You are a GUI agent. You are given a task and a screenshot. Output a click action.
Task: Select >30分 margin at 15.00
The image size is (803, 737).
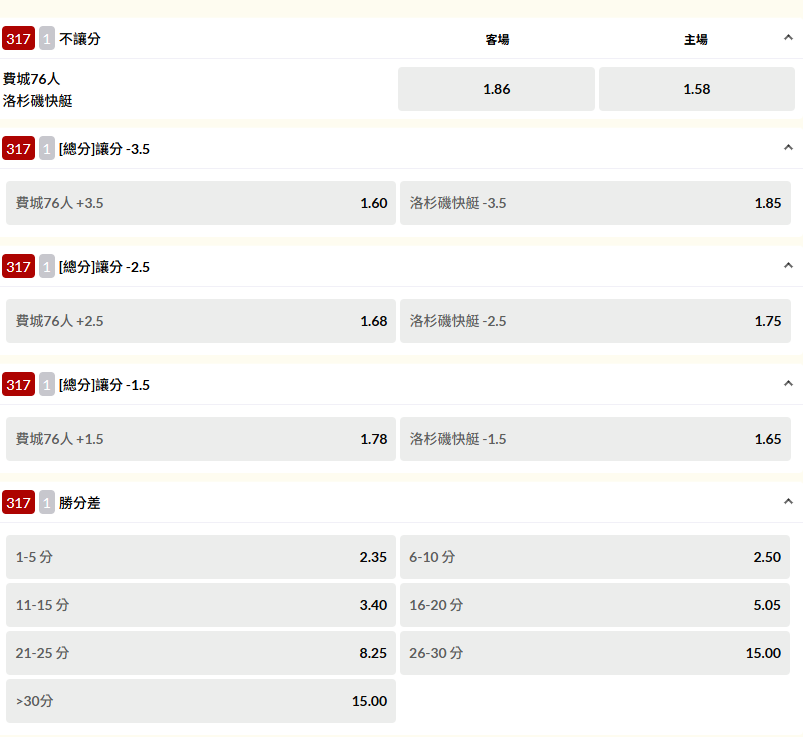click(201, 701)
